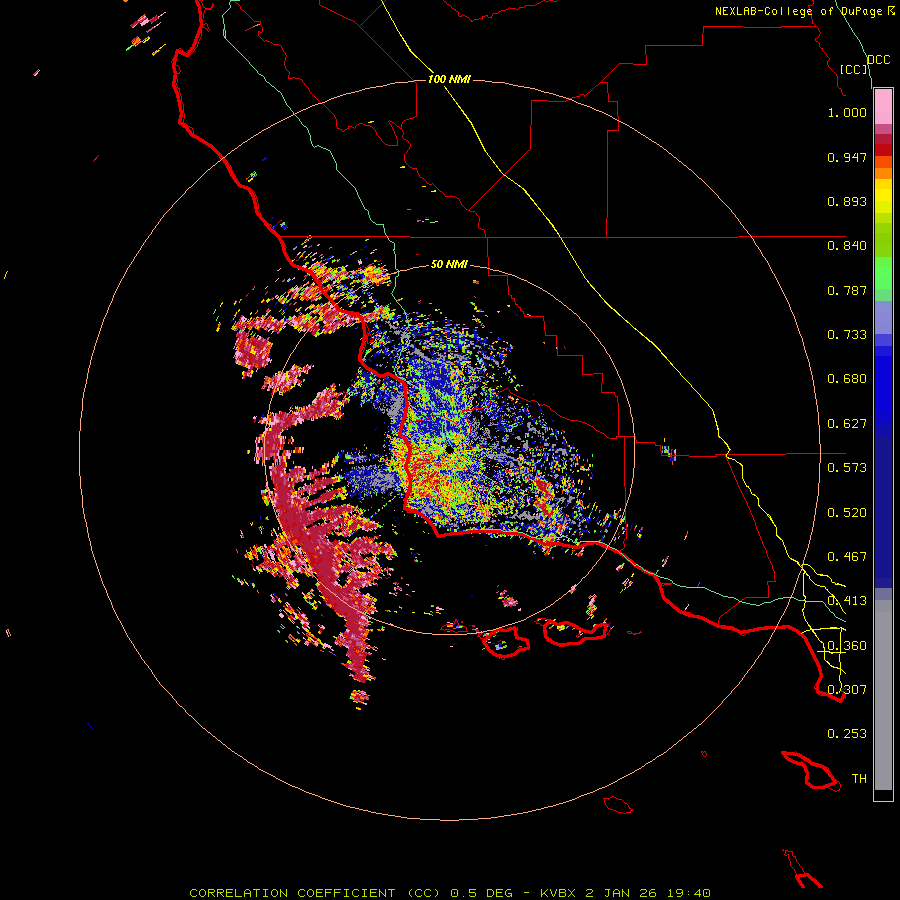Viewport: 900px width, 900px height.
Task: Click the 0.573 scale value
Action: tap(847, 468)
